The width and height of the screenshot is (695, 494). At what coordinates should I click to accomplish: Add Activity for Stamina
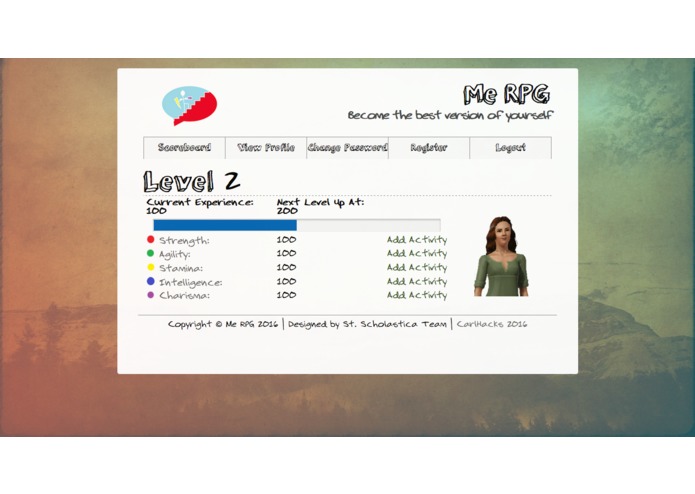click(x=417, y=268)
